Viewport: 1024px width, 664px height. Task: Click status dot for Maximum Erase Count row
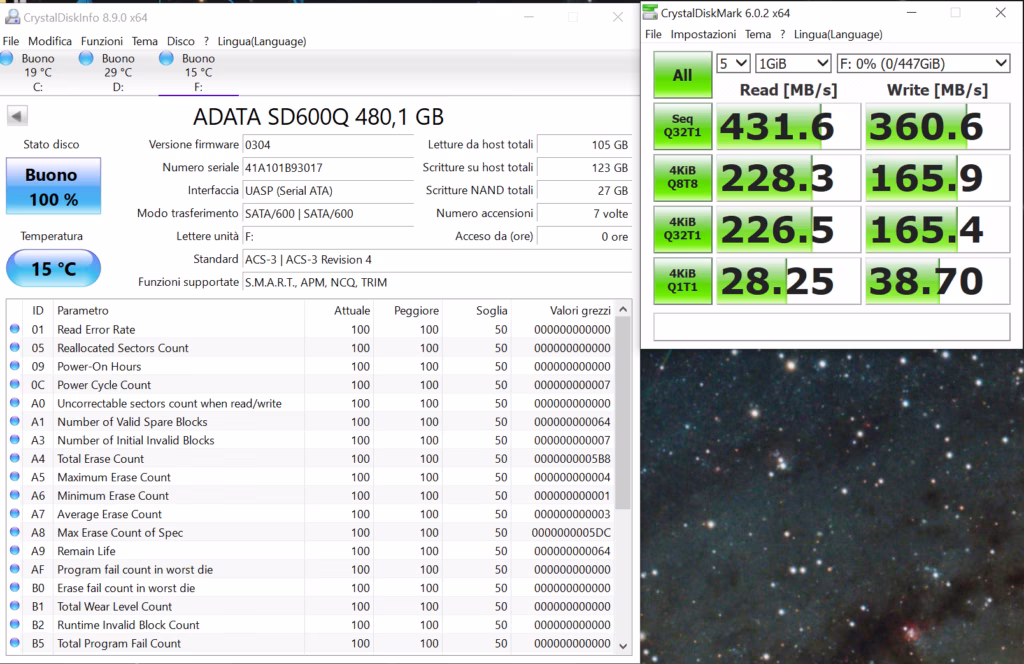14,477
